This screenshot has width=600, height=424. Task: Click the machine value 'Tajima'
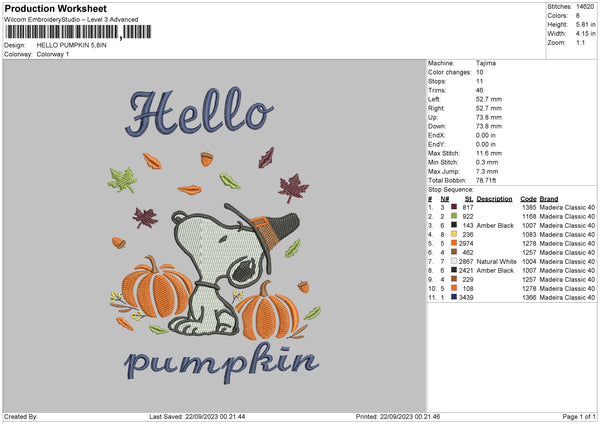pos(486,63)
